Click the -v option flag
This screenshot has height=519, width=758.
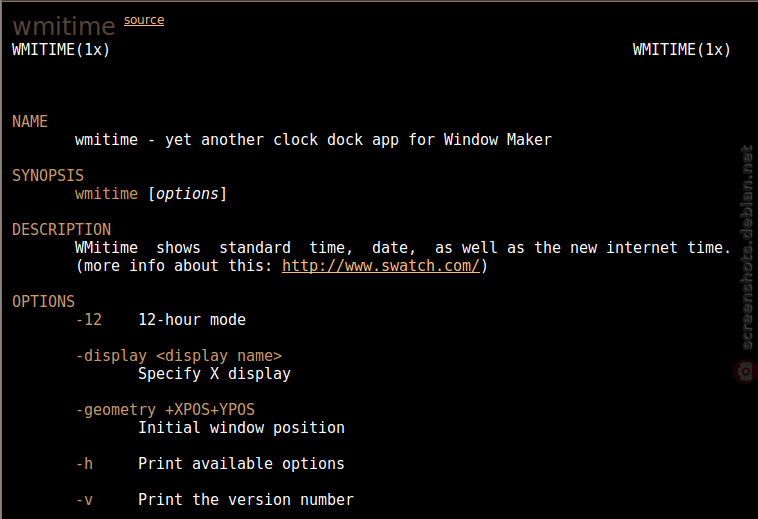point(85,500)
